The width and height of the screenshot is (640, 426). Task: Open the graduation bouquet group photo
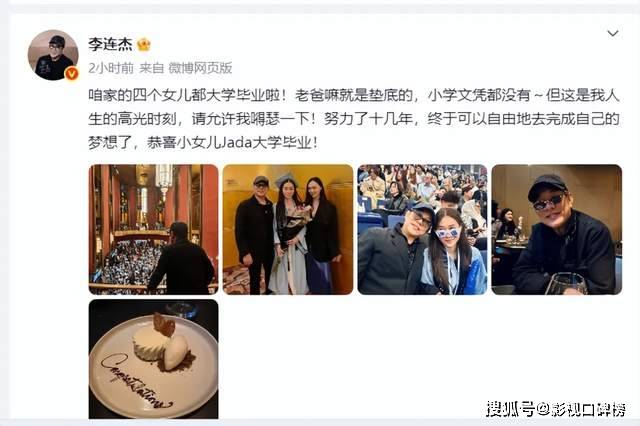tap(288, 229)
